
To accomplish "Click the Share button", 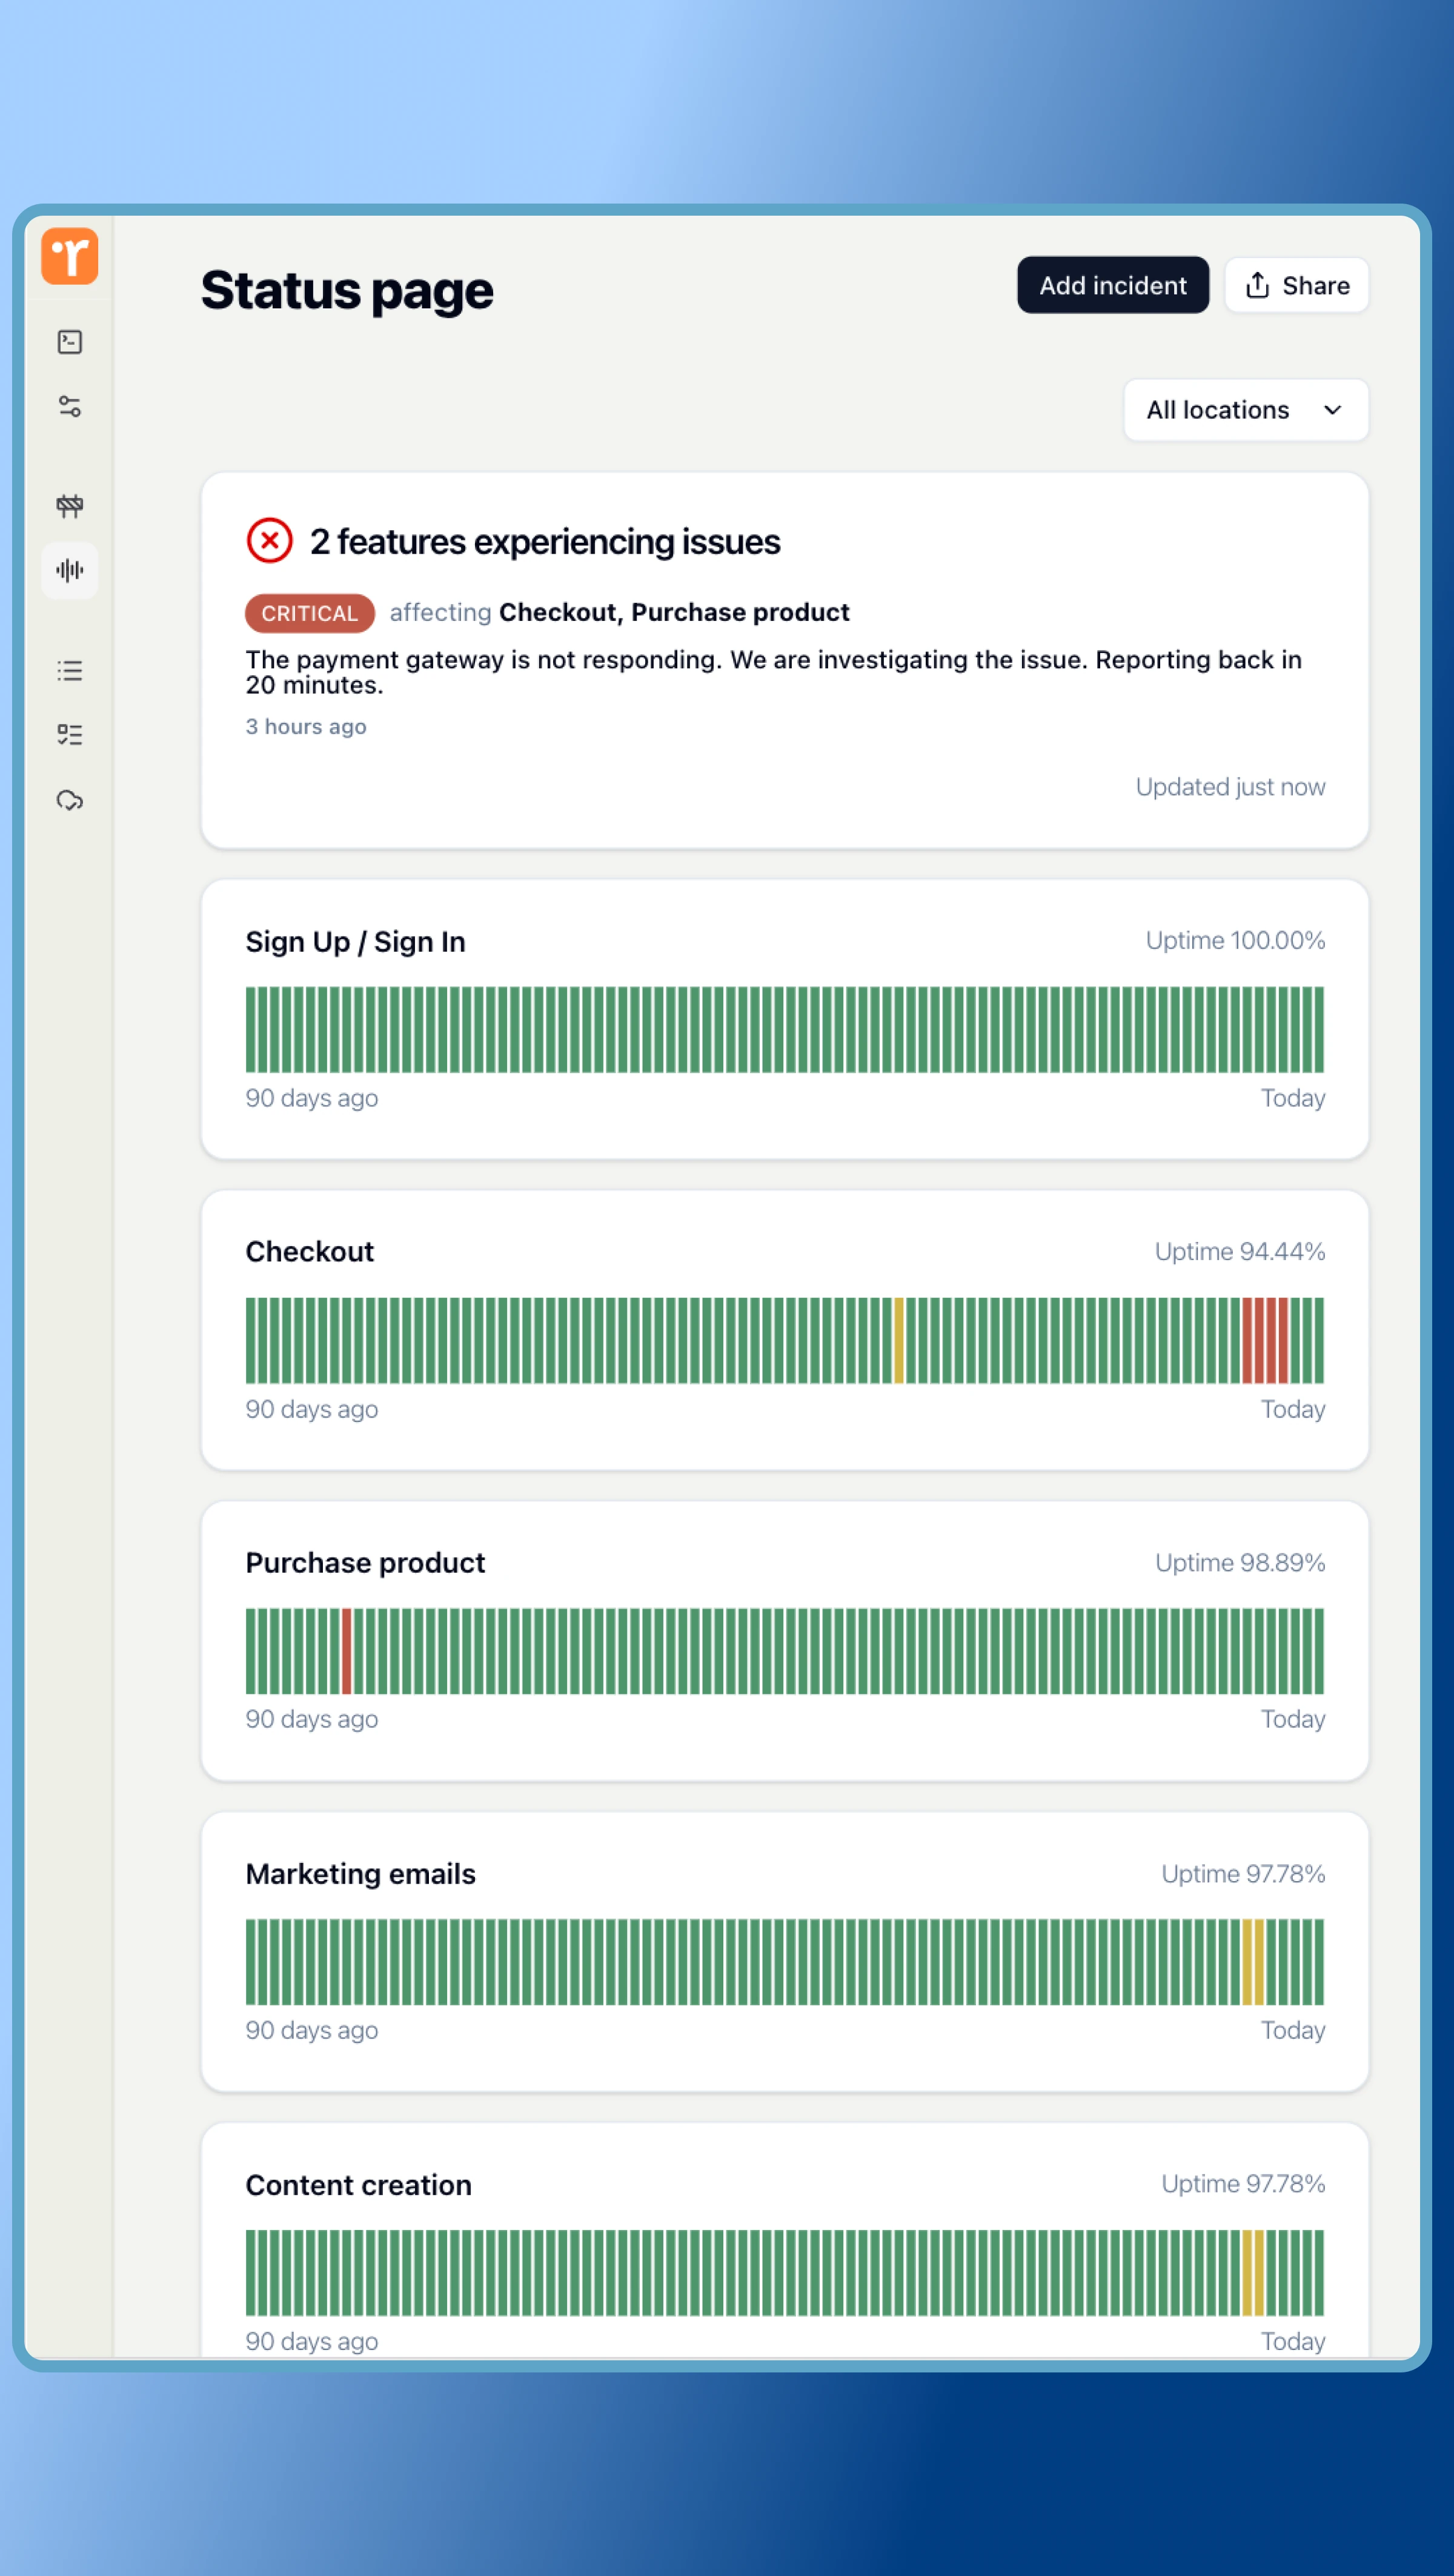I will click(1296, 286).
